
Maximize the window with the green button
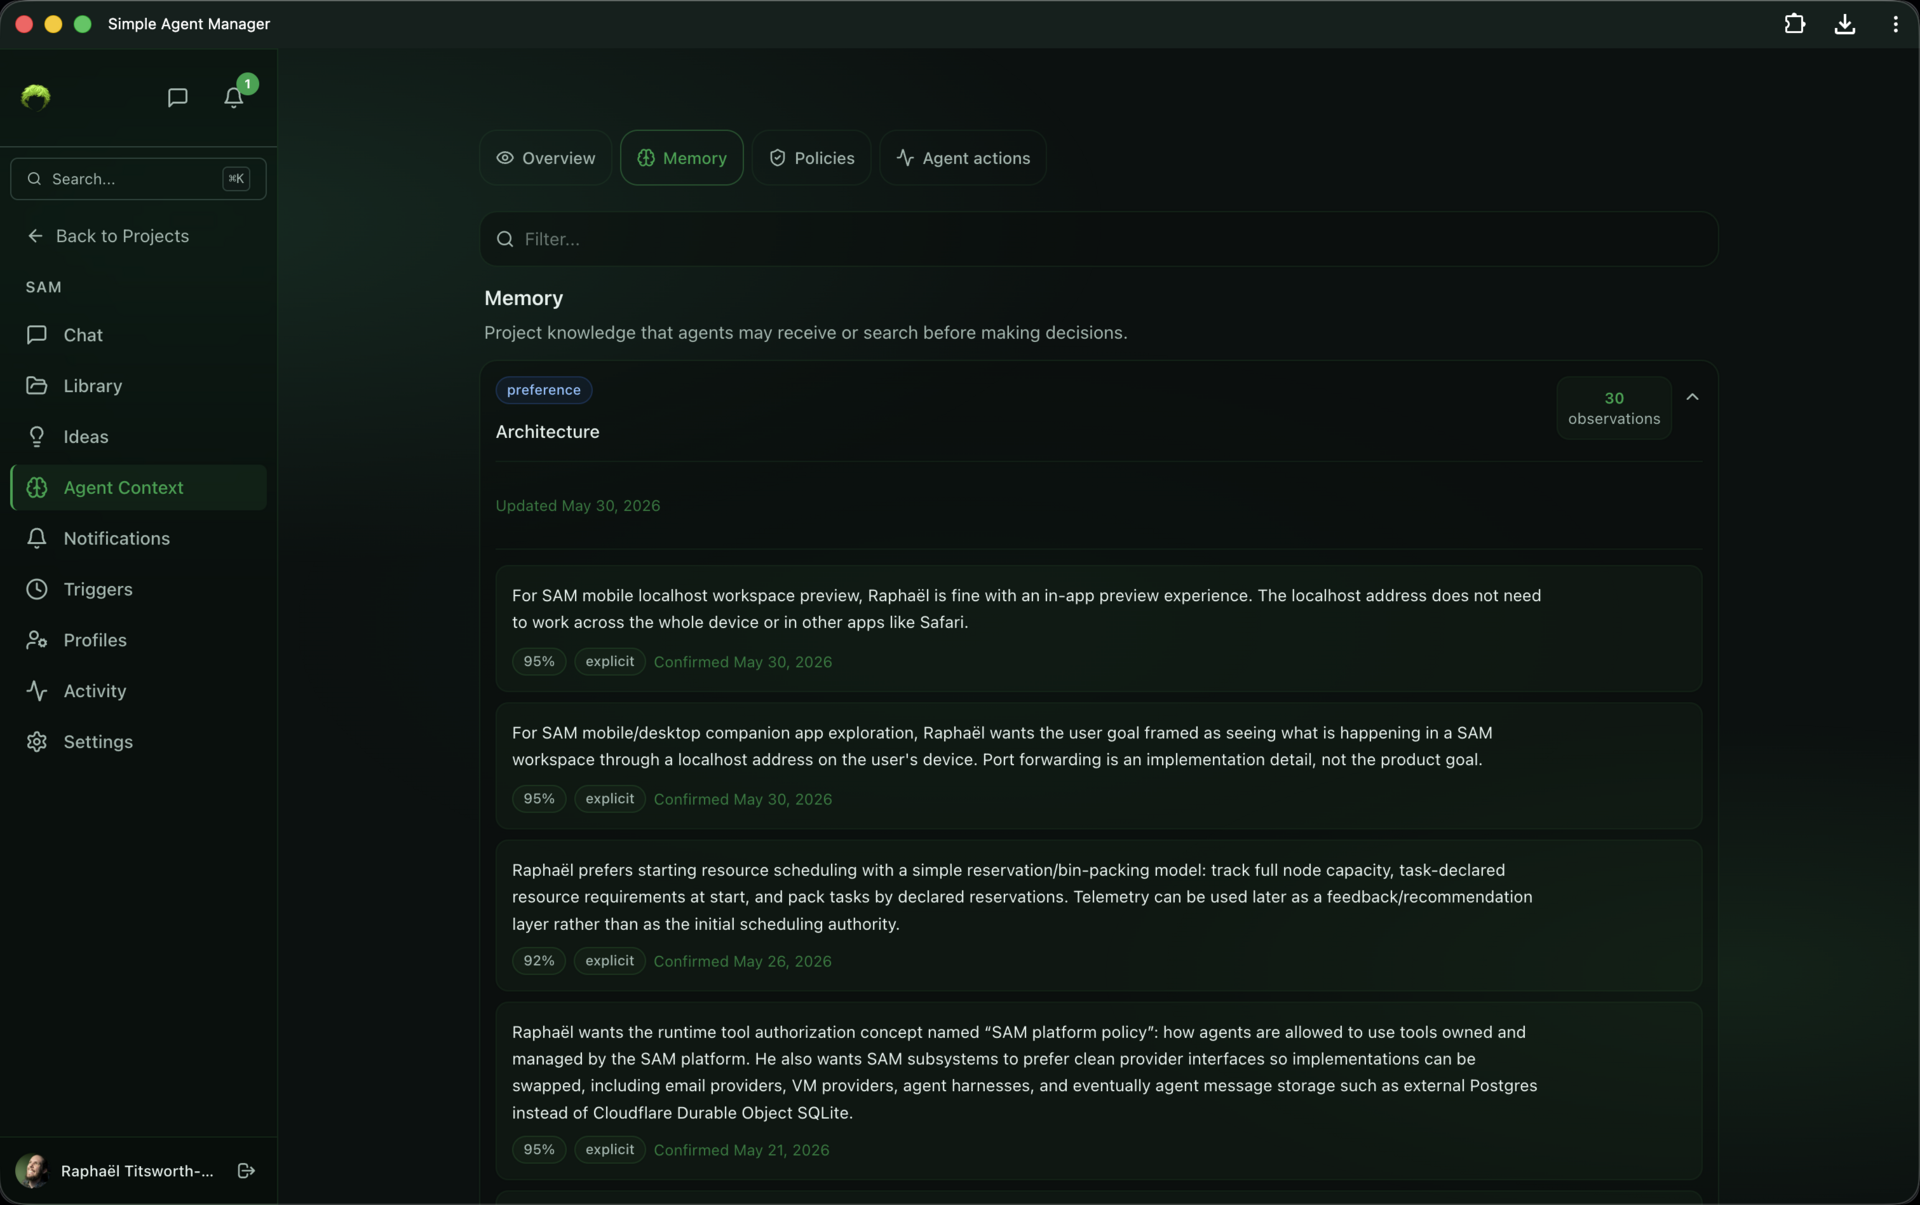point(83,24)
